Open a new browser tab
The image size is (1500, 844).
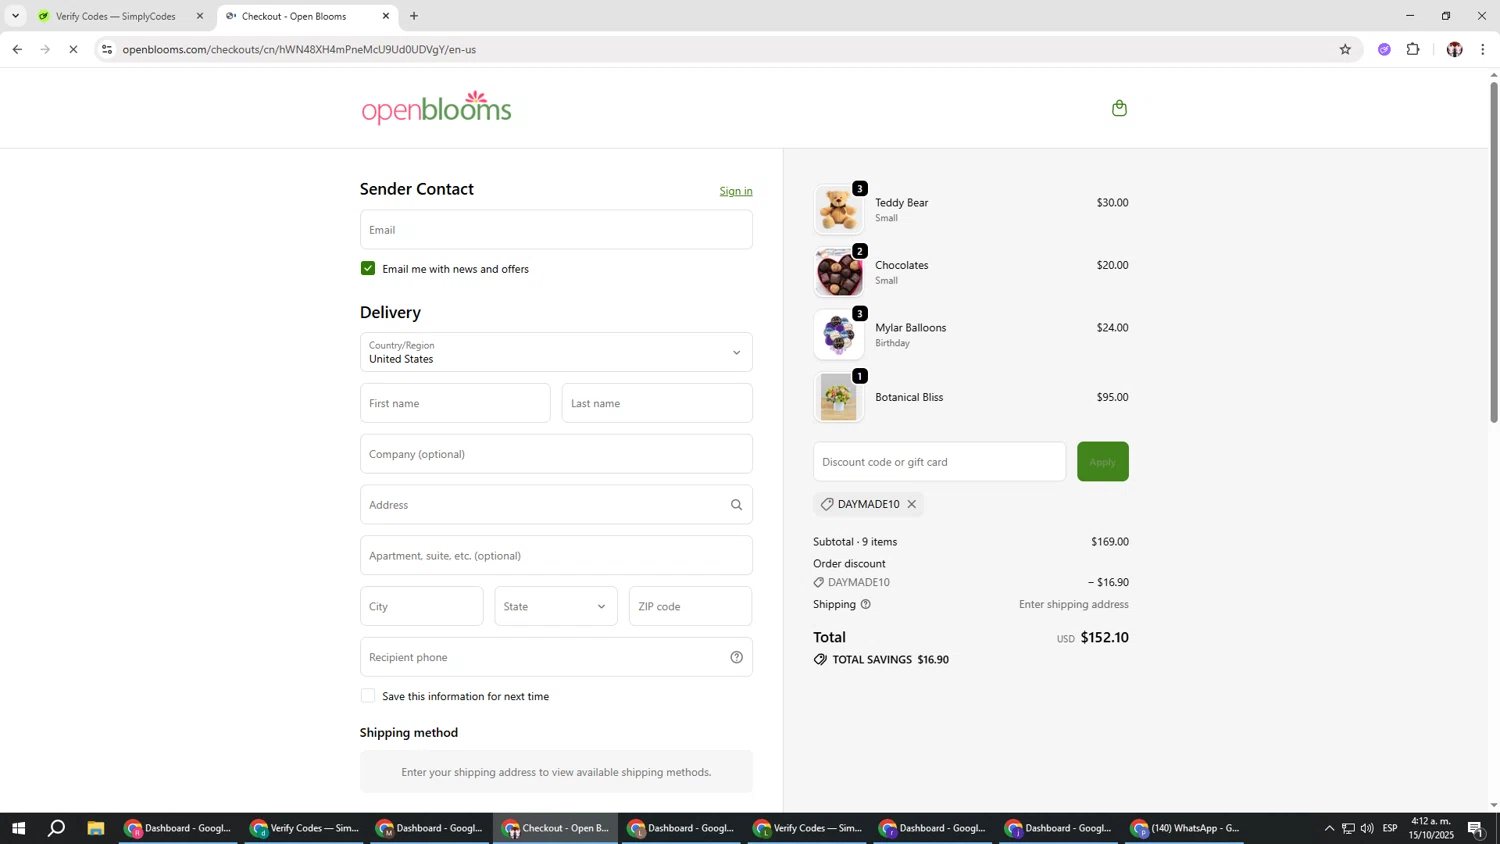(414, 16)
